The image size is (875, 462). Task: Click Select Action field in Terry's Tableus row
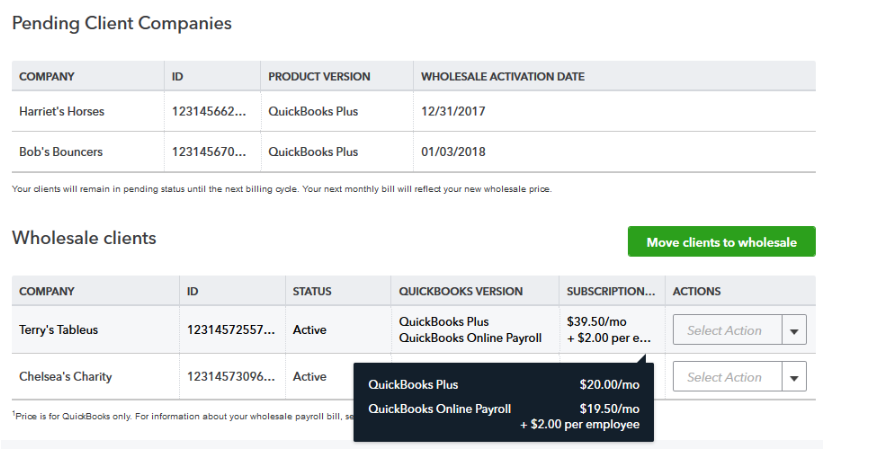(x=726, y=331)
